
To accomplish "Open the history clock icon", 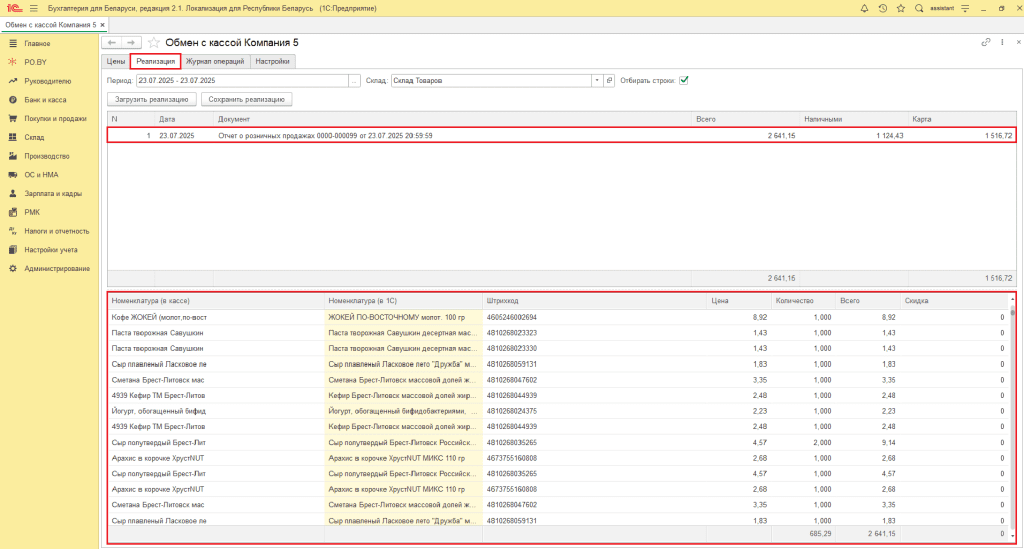I will click(882, 8).
